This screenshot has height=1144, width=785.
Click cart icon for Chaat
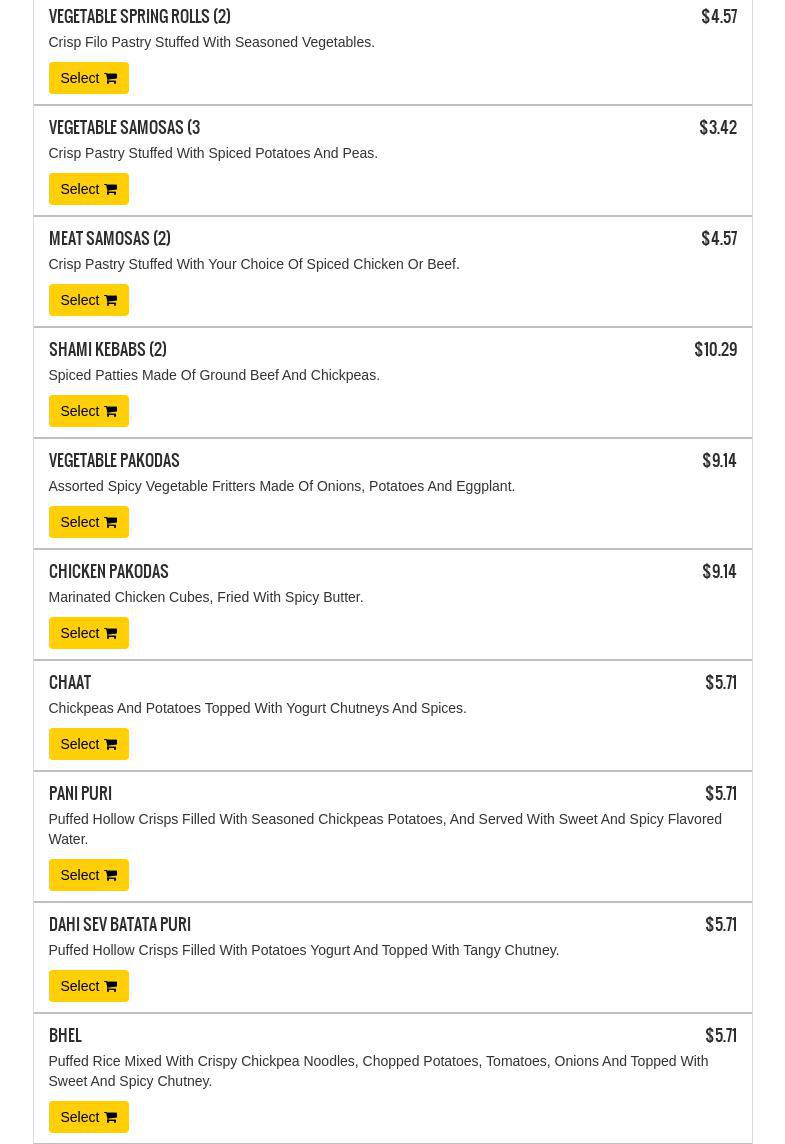(x=111, y=743)
